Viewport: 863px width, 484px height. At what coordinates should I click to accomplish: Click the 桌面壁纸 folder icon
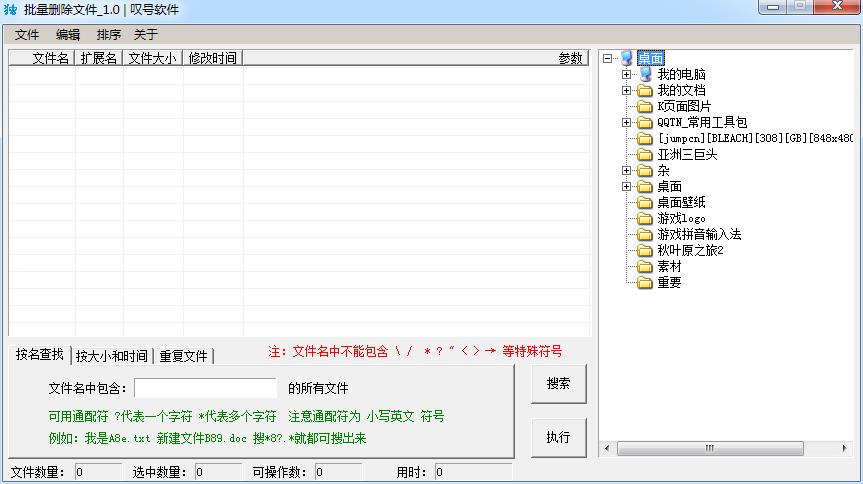(644, 203)
